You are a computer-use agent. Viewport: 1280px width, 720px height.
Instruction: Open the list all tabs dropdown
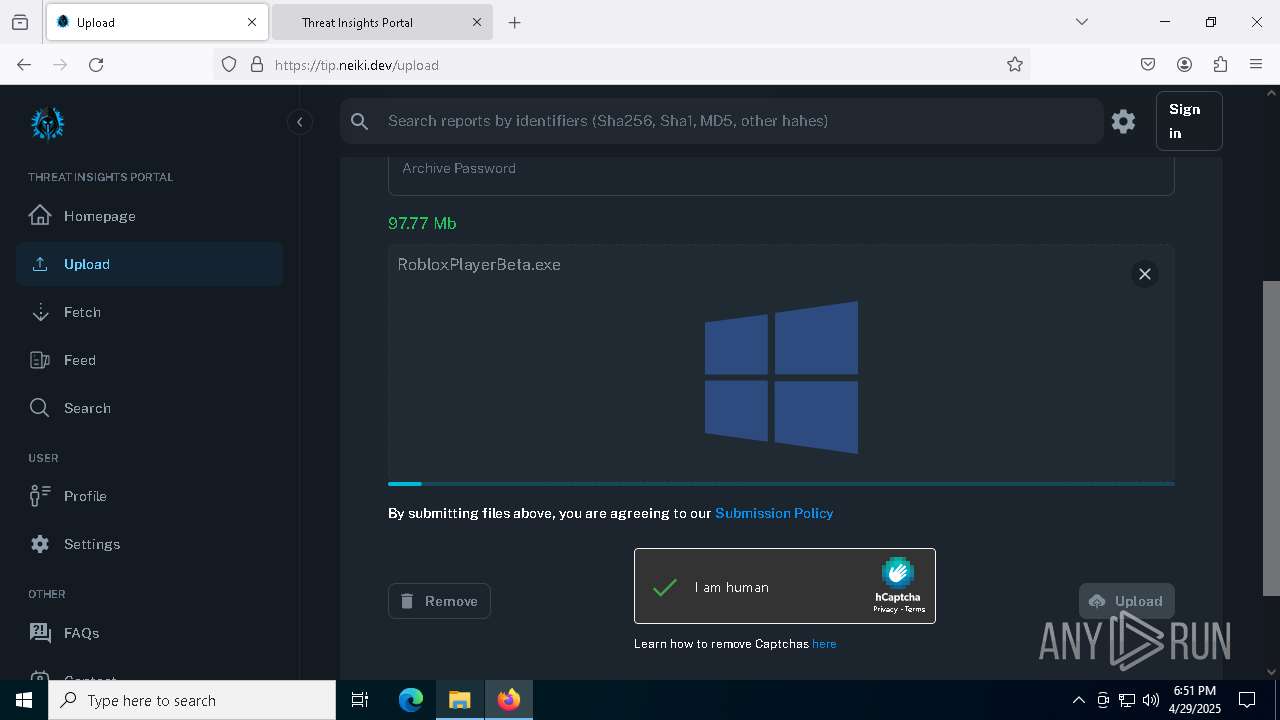1081,22
